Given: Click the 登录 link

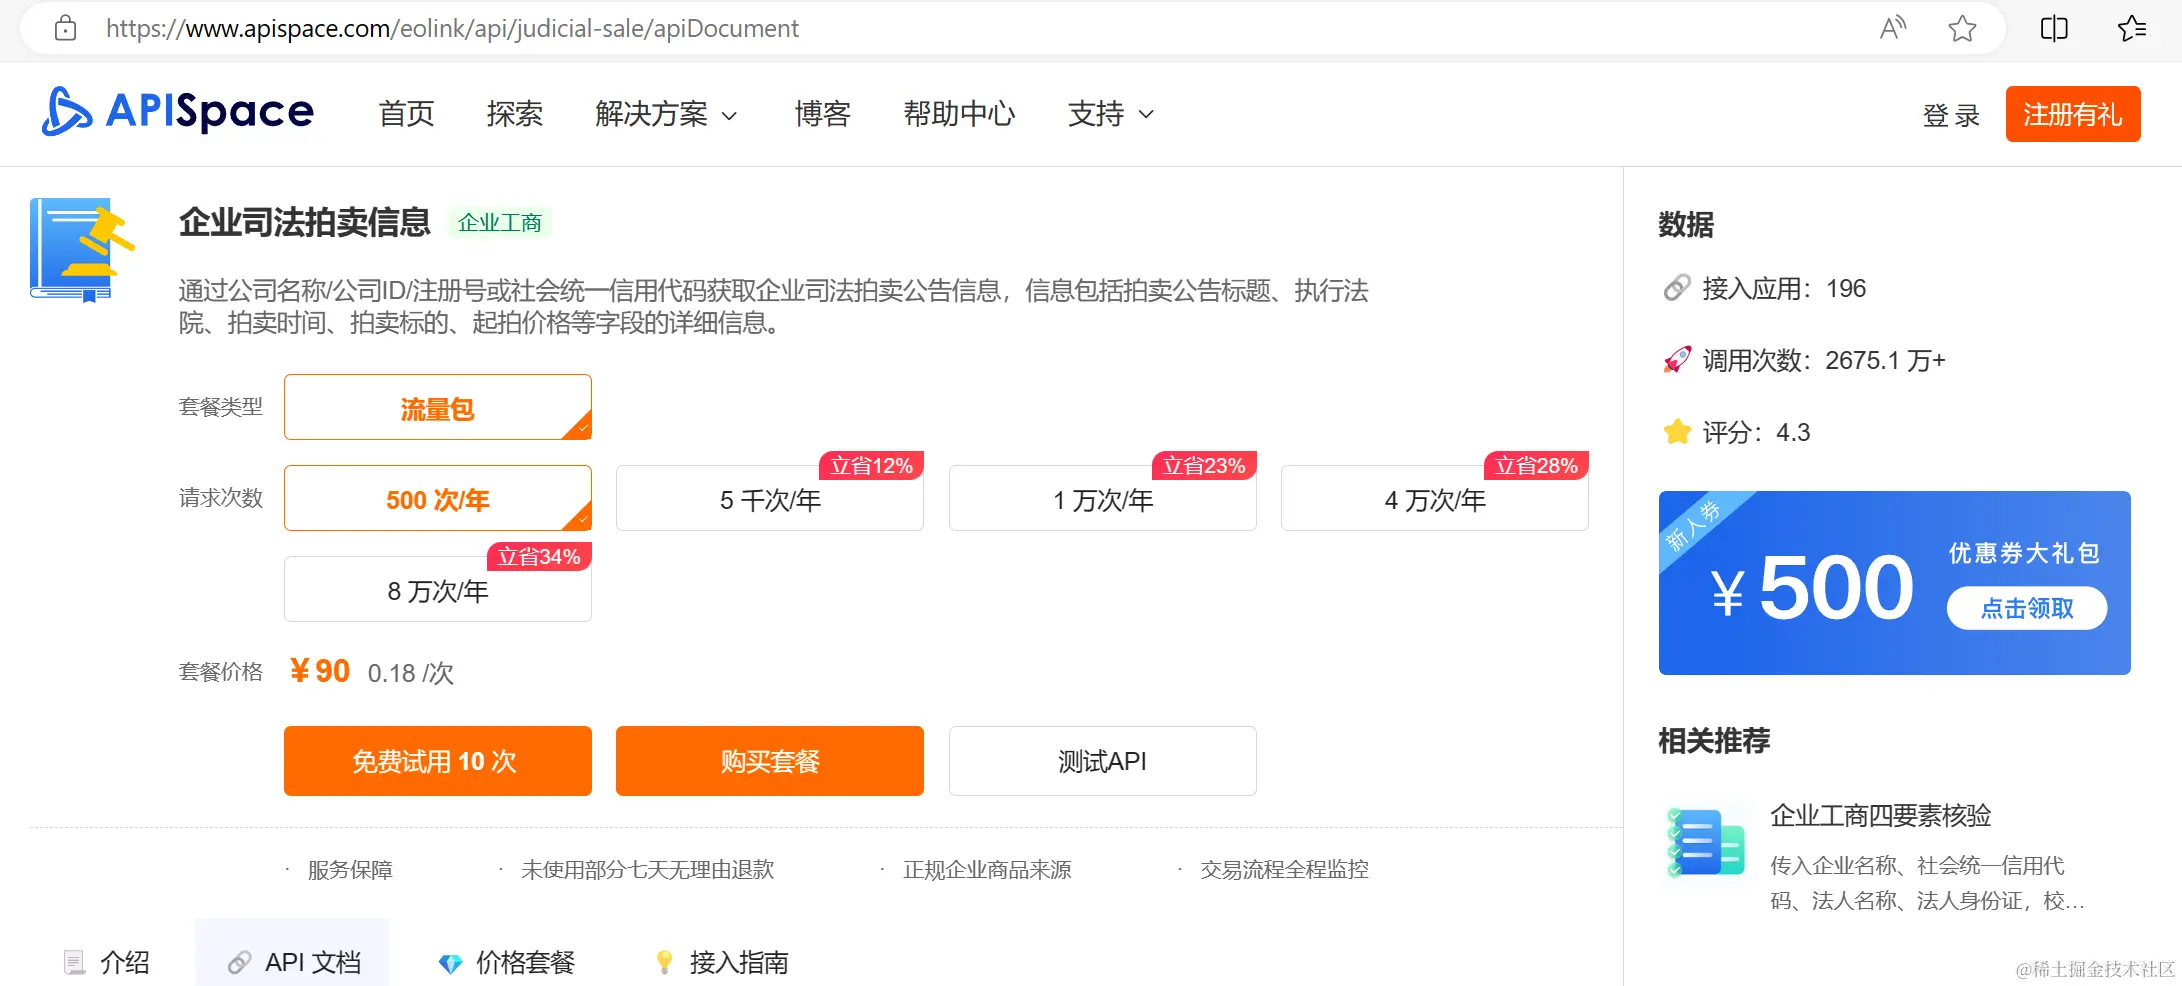Looking at the screenshot, I should (x=1951, y=115).
